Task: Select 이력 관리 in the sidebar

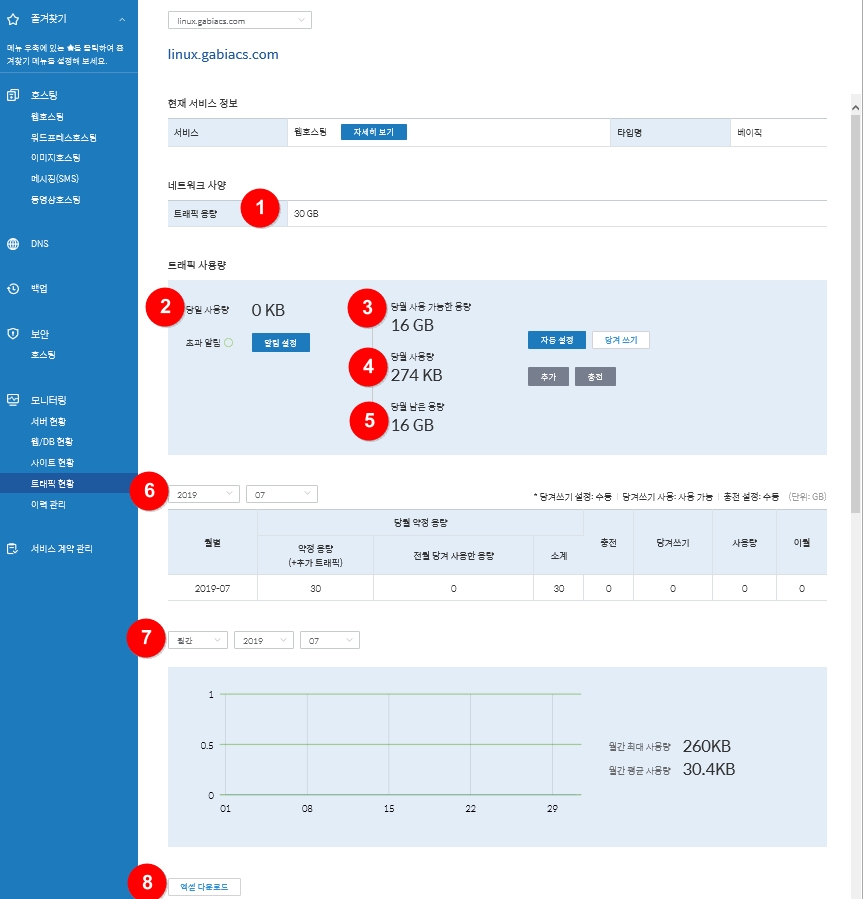Action: tap(48, 505)
